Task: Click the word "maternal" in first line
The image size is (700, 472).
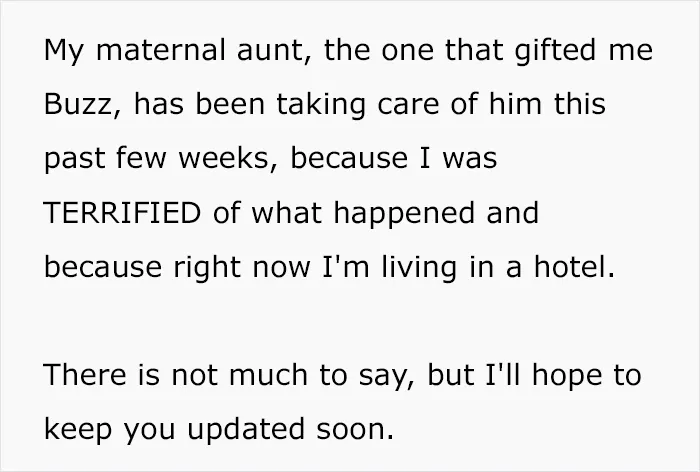Action: click(x=161, y=50)
